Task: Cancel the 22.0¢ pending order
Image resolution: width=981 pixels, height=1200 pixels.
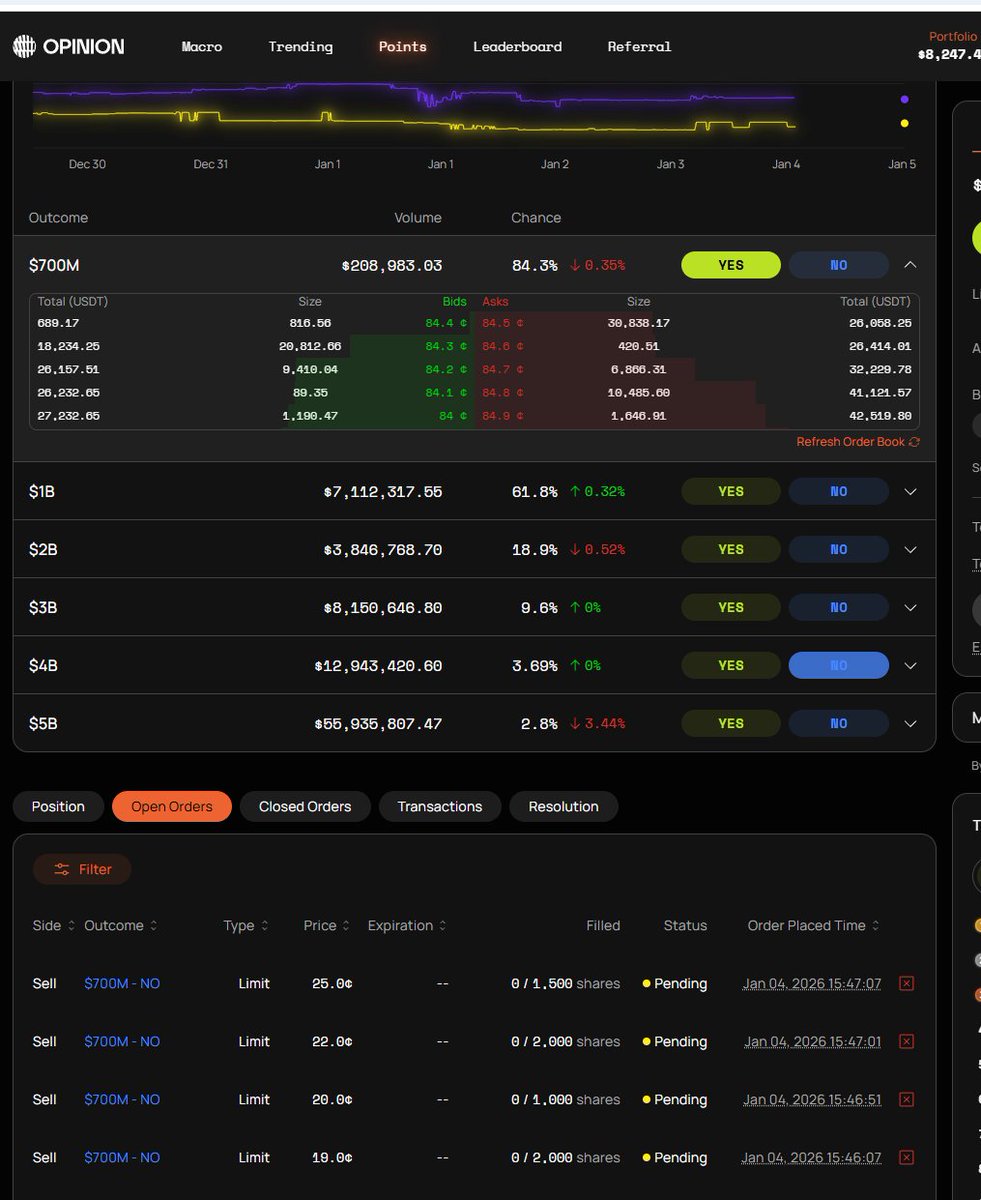Action: (x=906, y=1042)
